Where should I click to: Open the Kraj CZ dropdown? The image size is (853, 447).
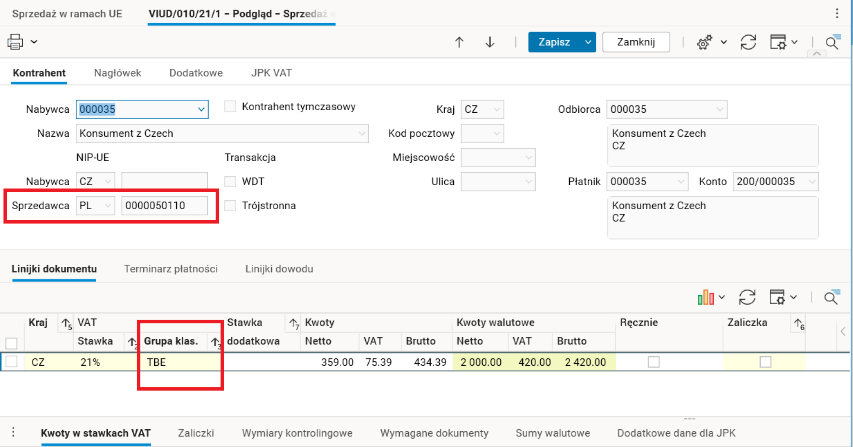point(497,109)
